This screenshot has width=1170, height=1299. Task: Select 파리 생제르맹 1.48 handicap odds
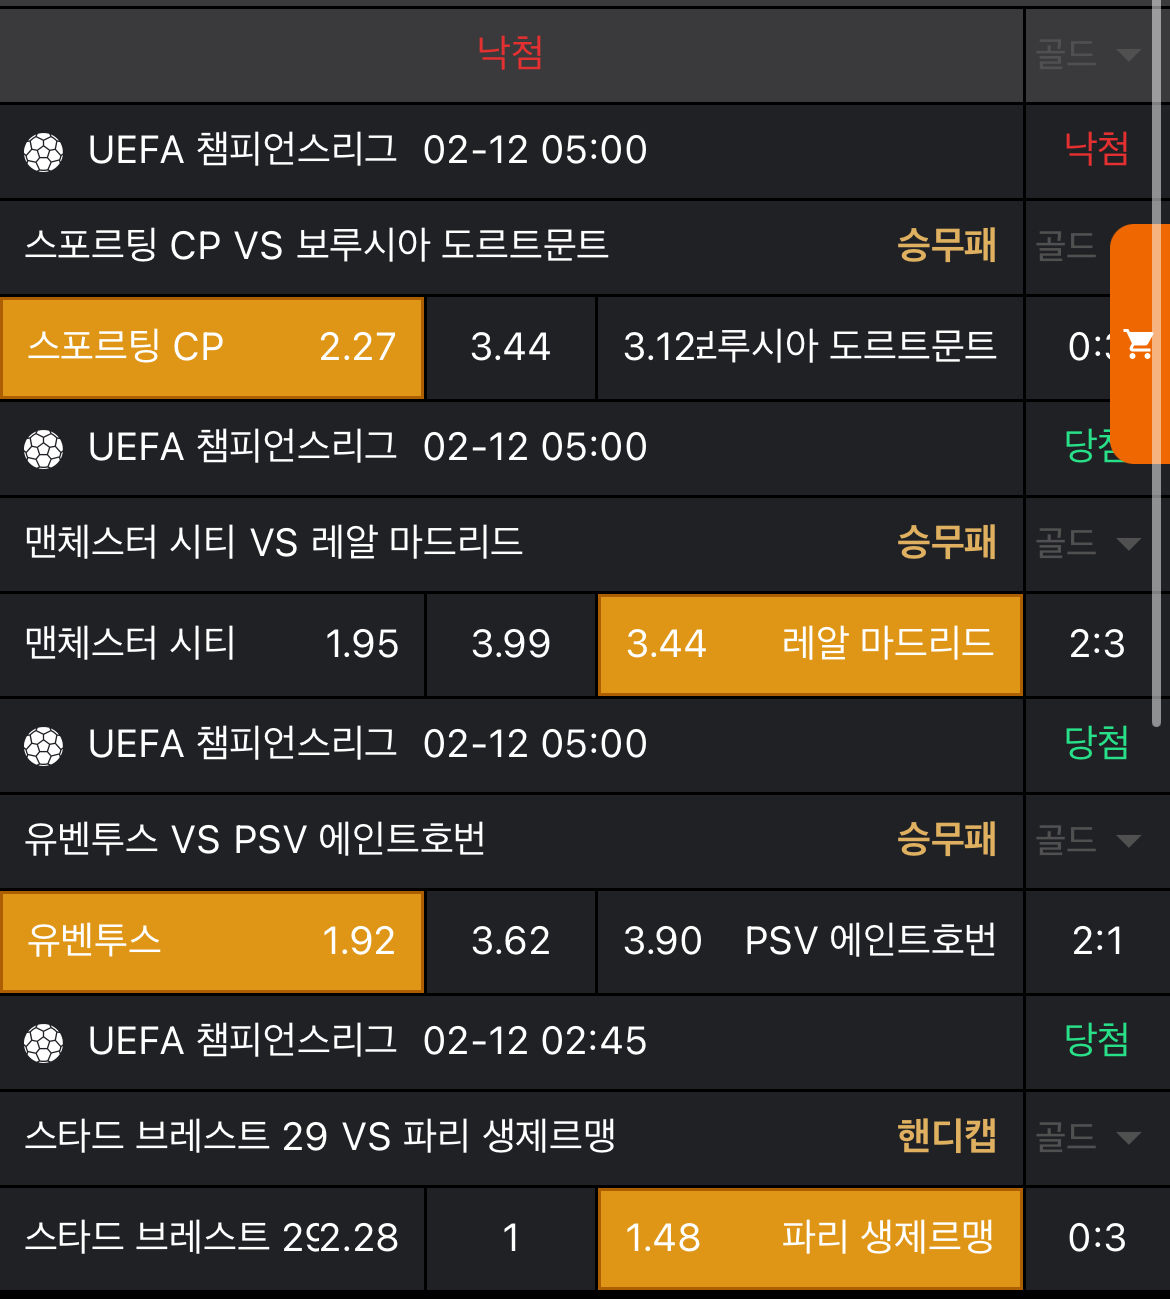tap(810, 1238)
